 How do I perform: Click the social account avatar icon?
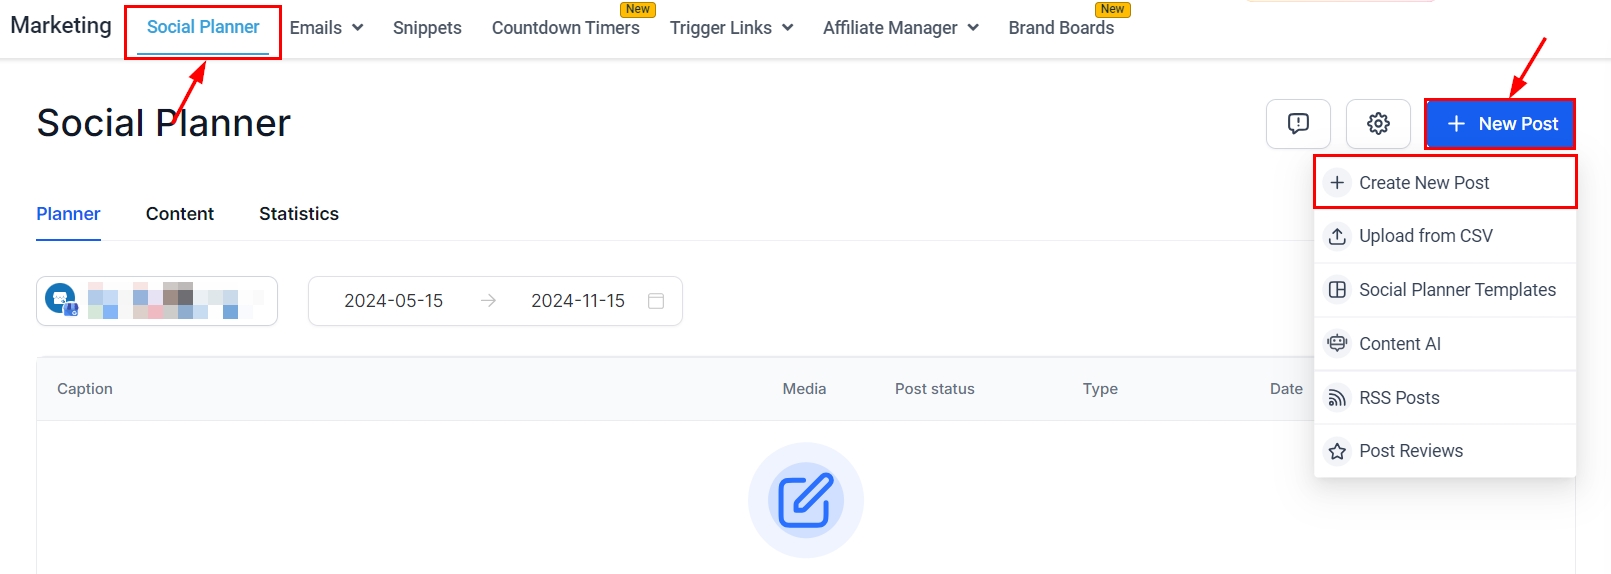click(x=61, y=299)
